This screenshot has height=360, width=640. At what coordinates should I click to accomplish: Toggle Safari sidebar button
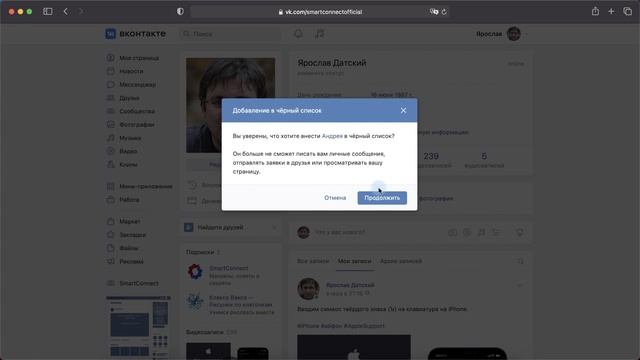pyautogui.click(x=48, y=11)
